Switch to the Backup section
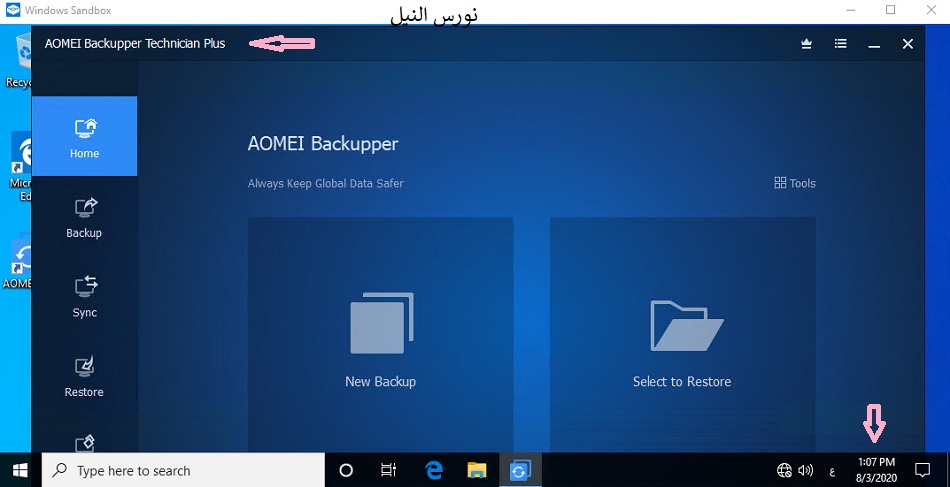The image size is (950, 487). click(x=84, y=216)
